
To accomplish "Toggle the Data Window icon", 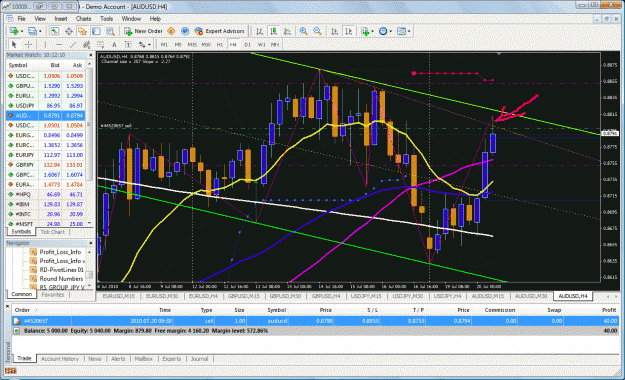I will coord(69,31).
